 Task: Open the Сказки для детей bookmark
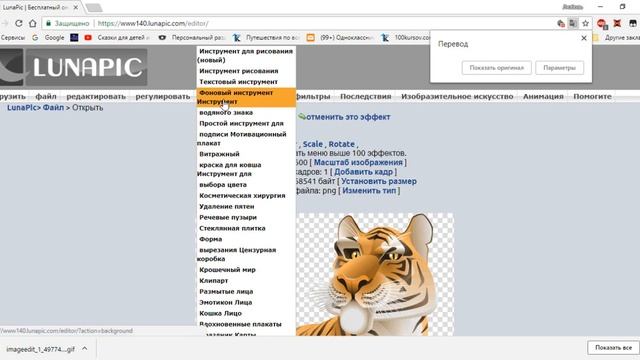point(123,38)
